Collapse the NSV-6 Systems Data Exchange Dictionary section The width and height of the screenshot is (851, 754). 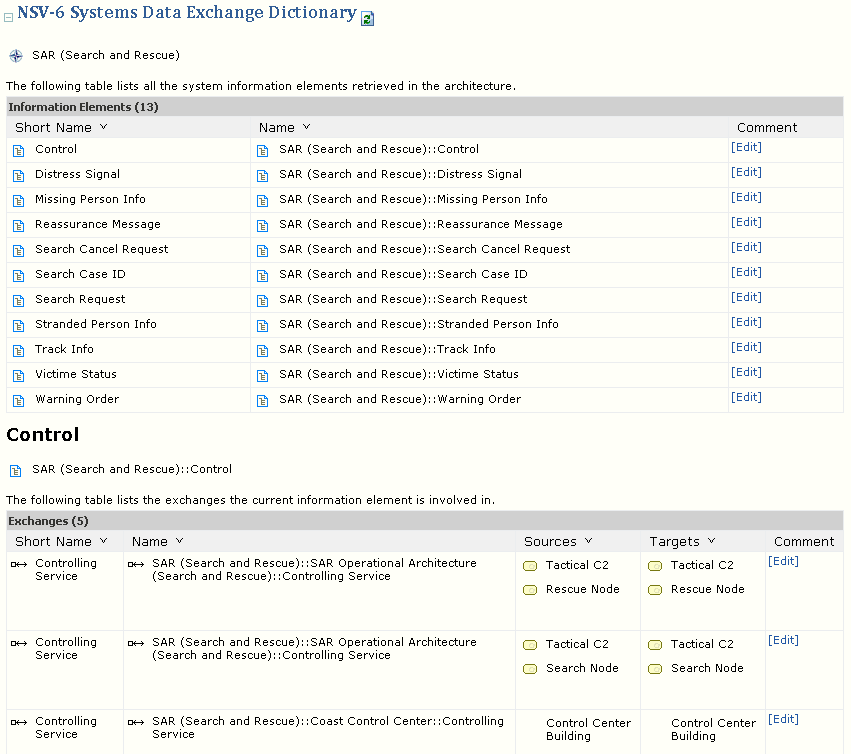click(x=9, y=17)
